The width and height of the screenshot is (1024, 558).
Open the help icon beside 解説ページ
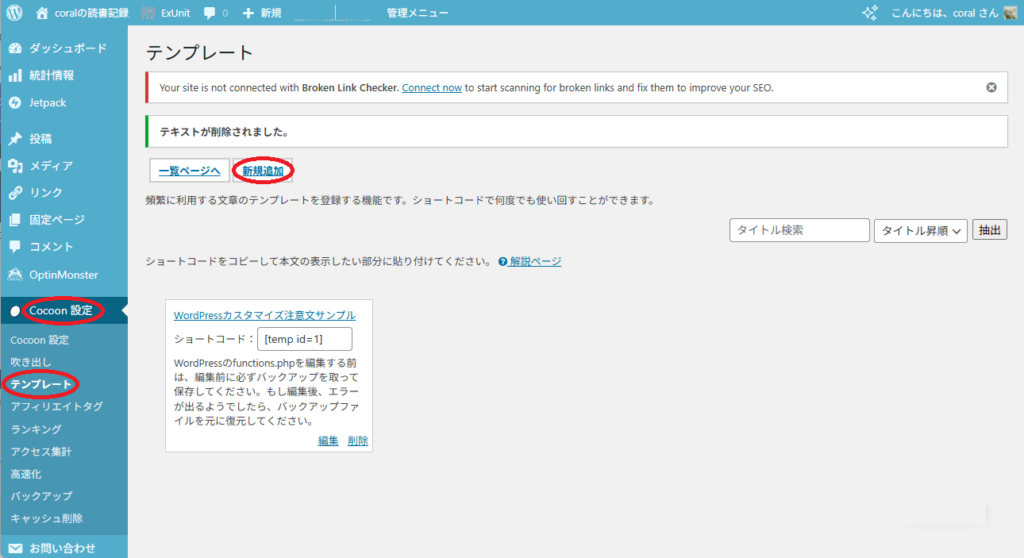click(502, 262)
